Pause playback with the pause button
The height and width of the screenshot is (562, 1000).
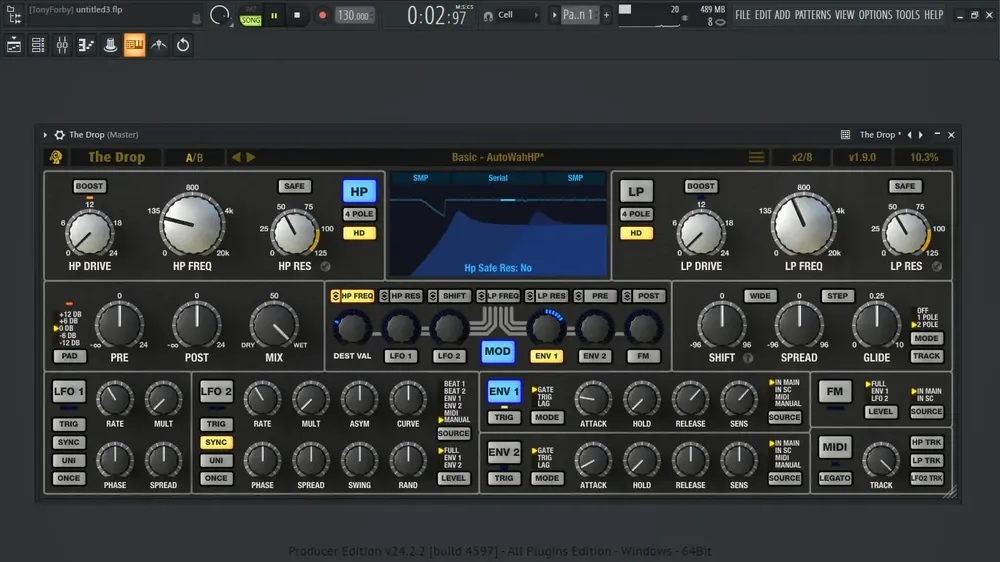point(274,15)
